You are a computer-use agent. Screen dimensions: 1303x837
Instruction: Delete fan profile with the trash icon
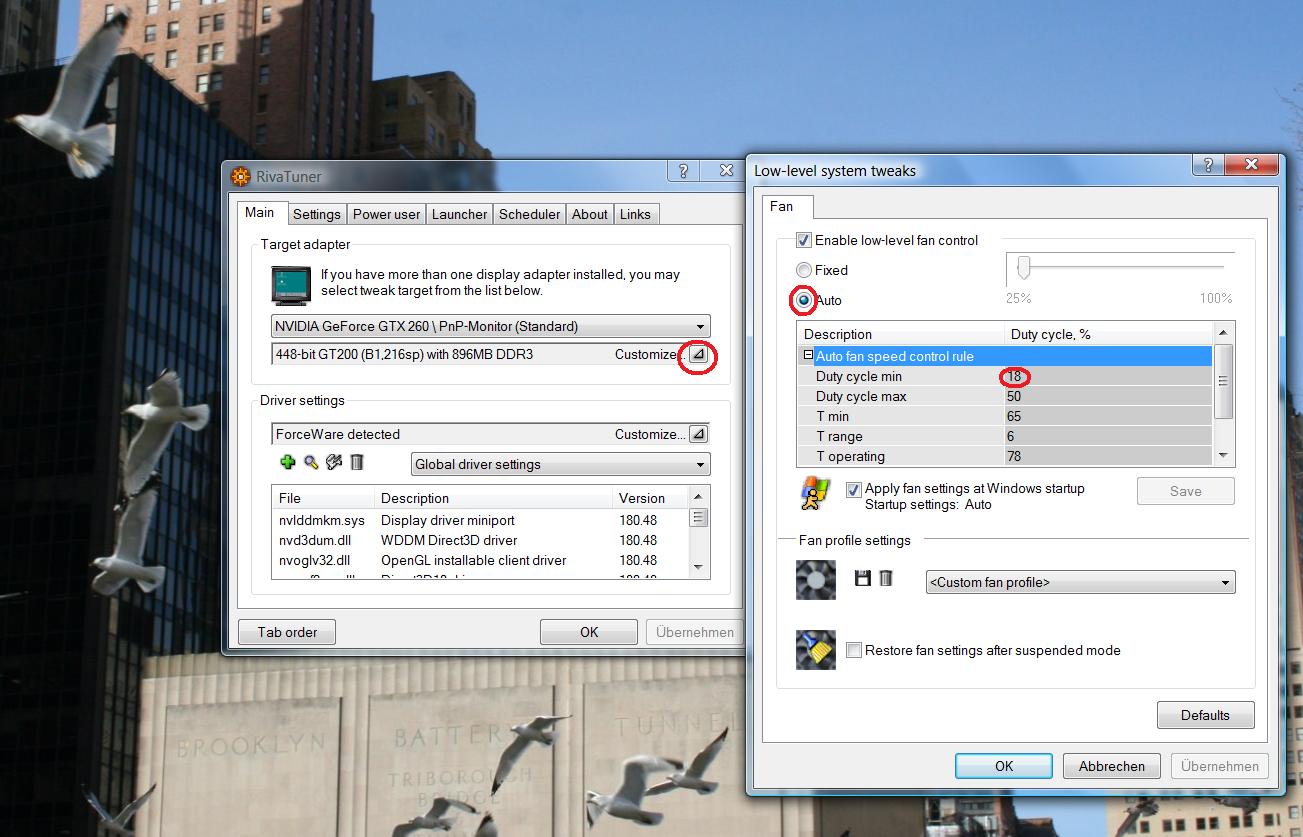pyautogui.click(x=885, y=578)
